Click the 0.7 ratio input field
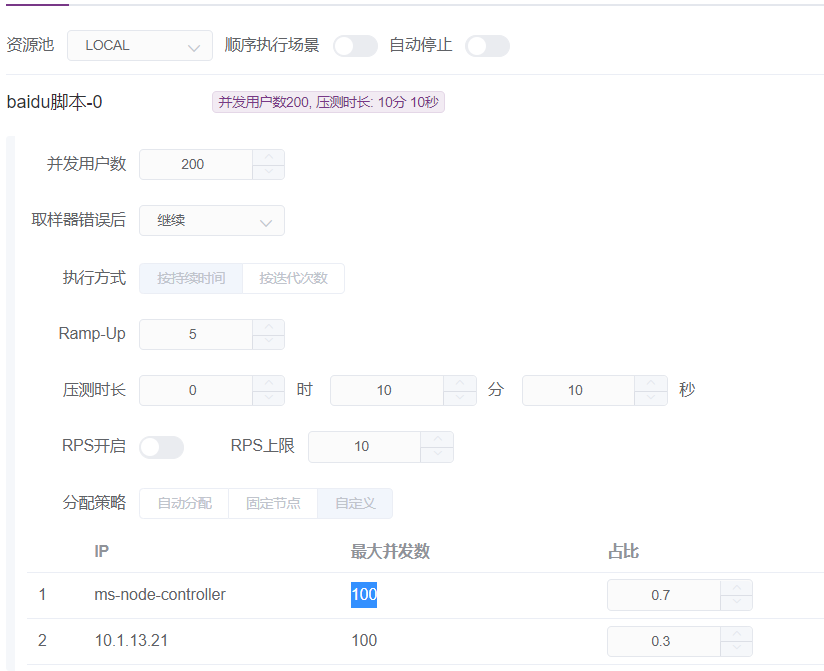 click(663, 595)
